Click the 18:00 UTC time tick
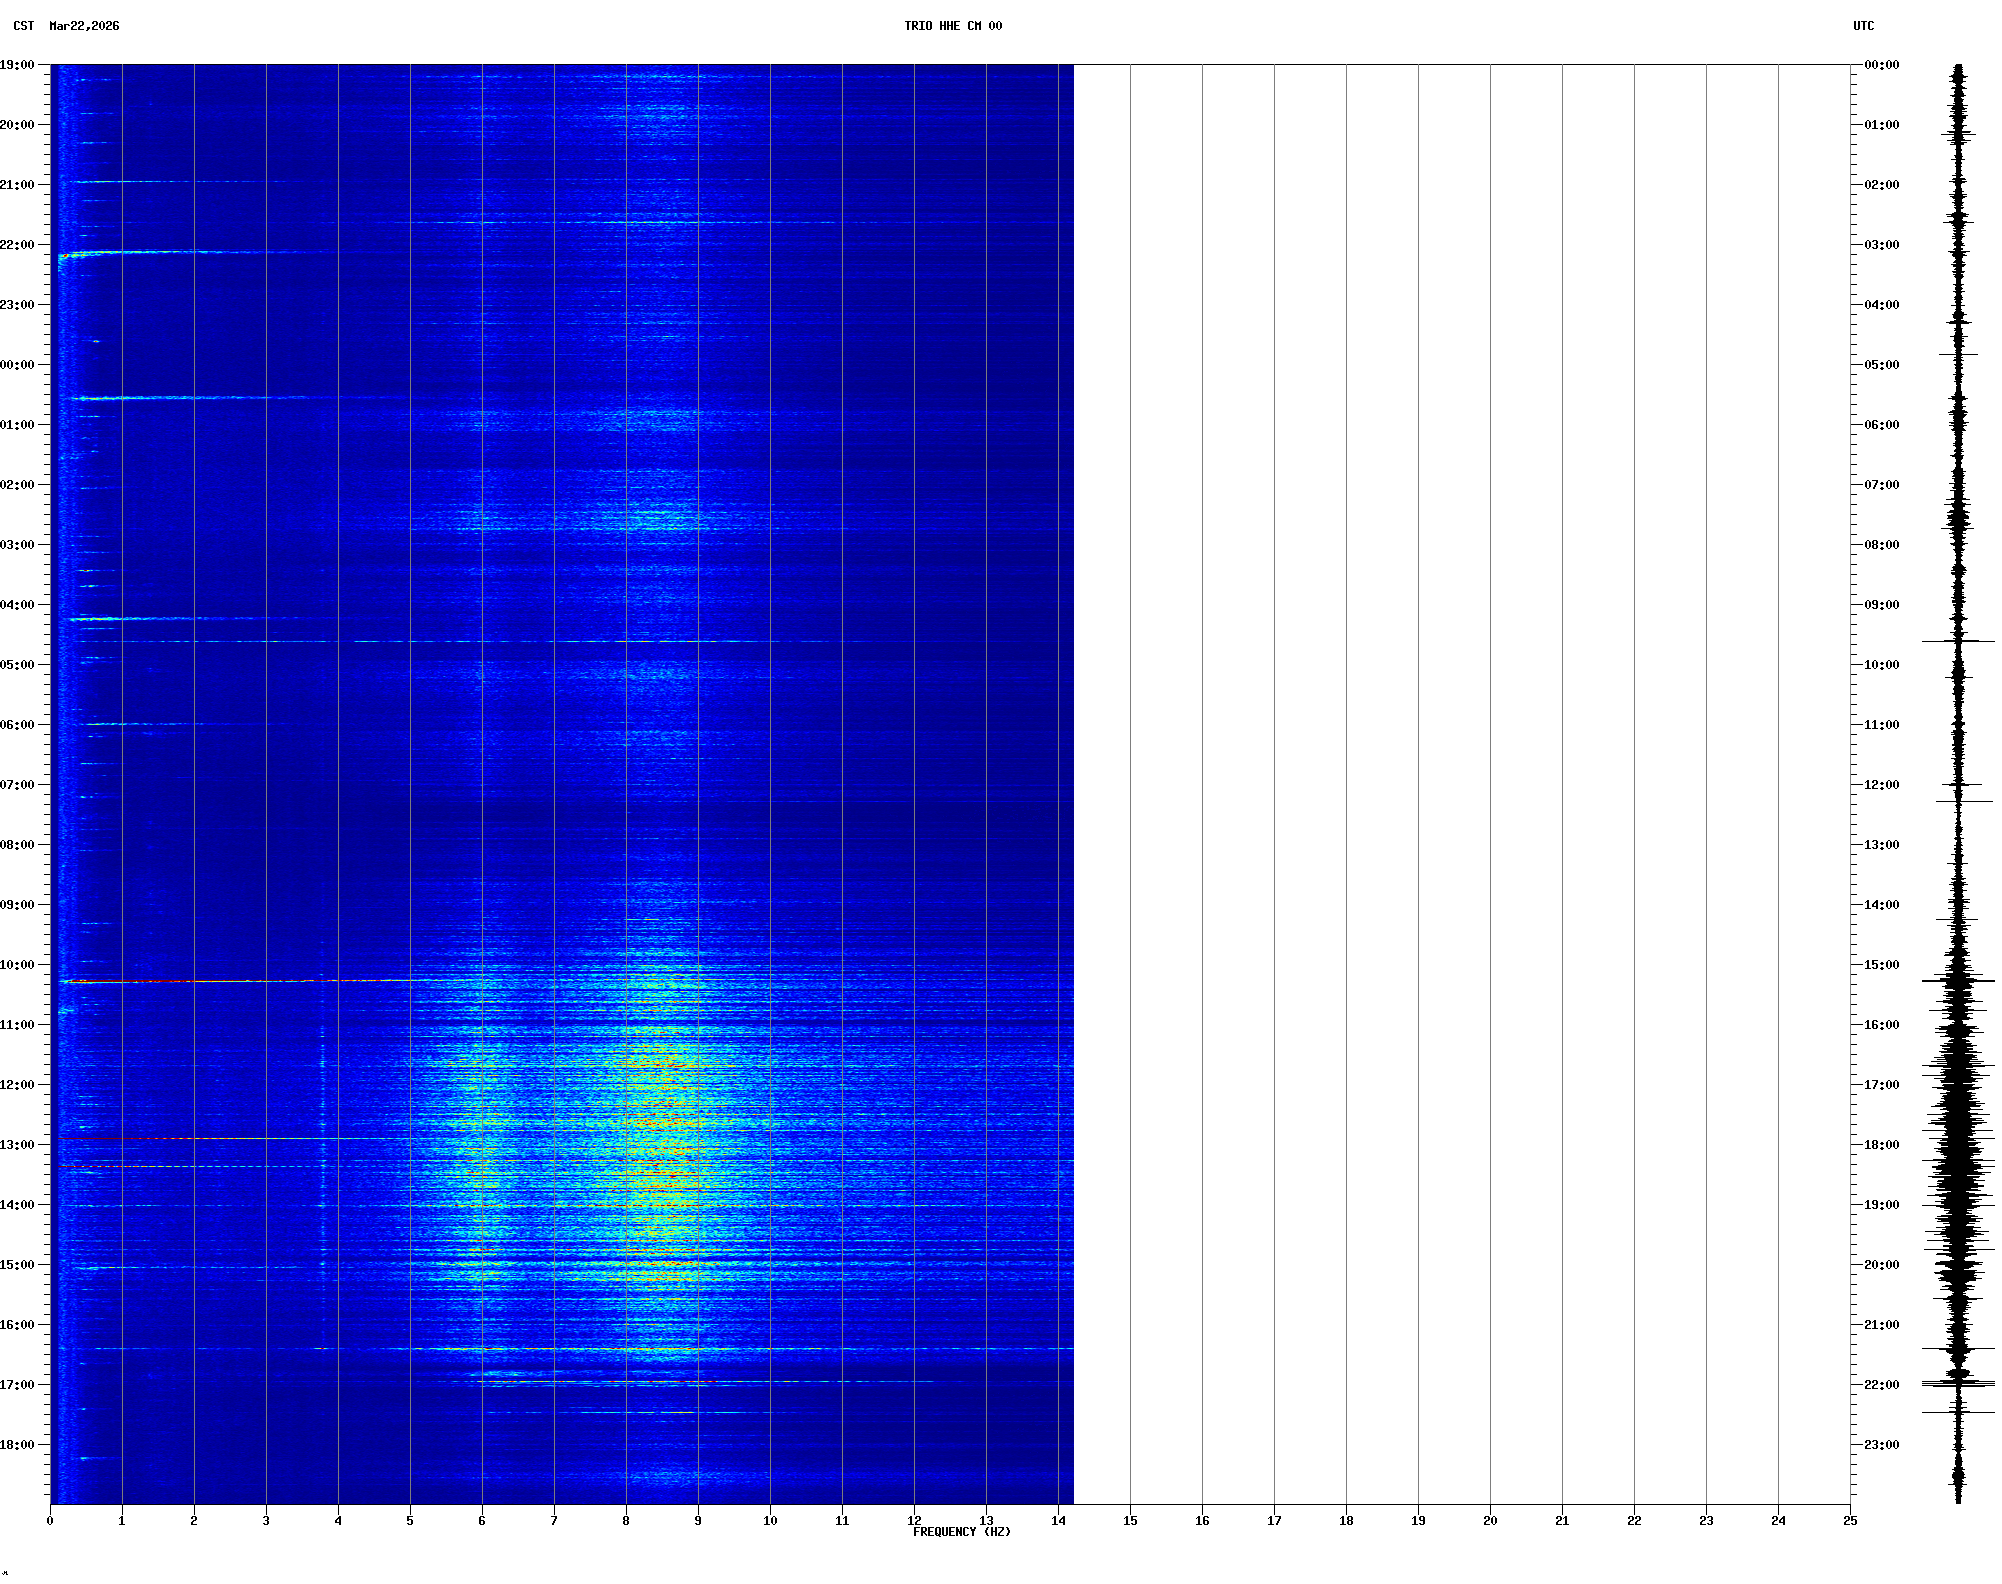2002x1584 pixels. 1881,1145
